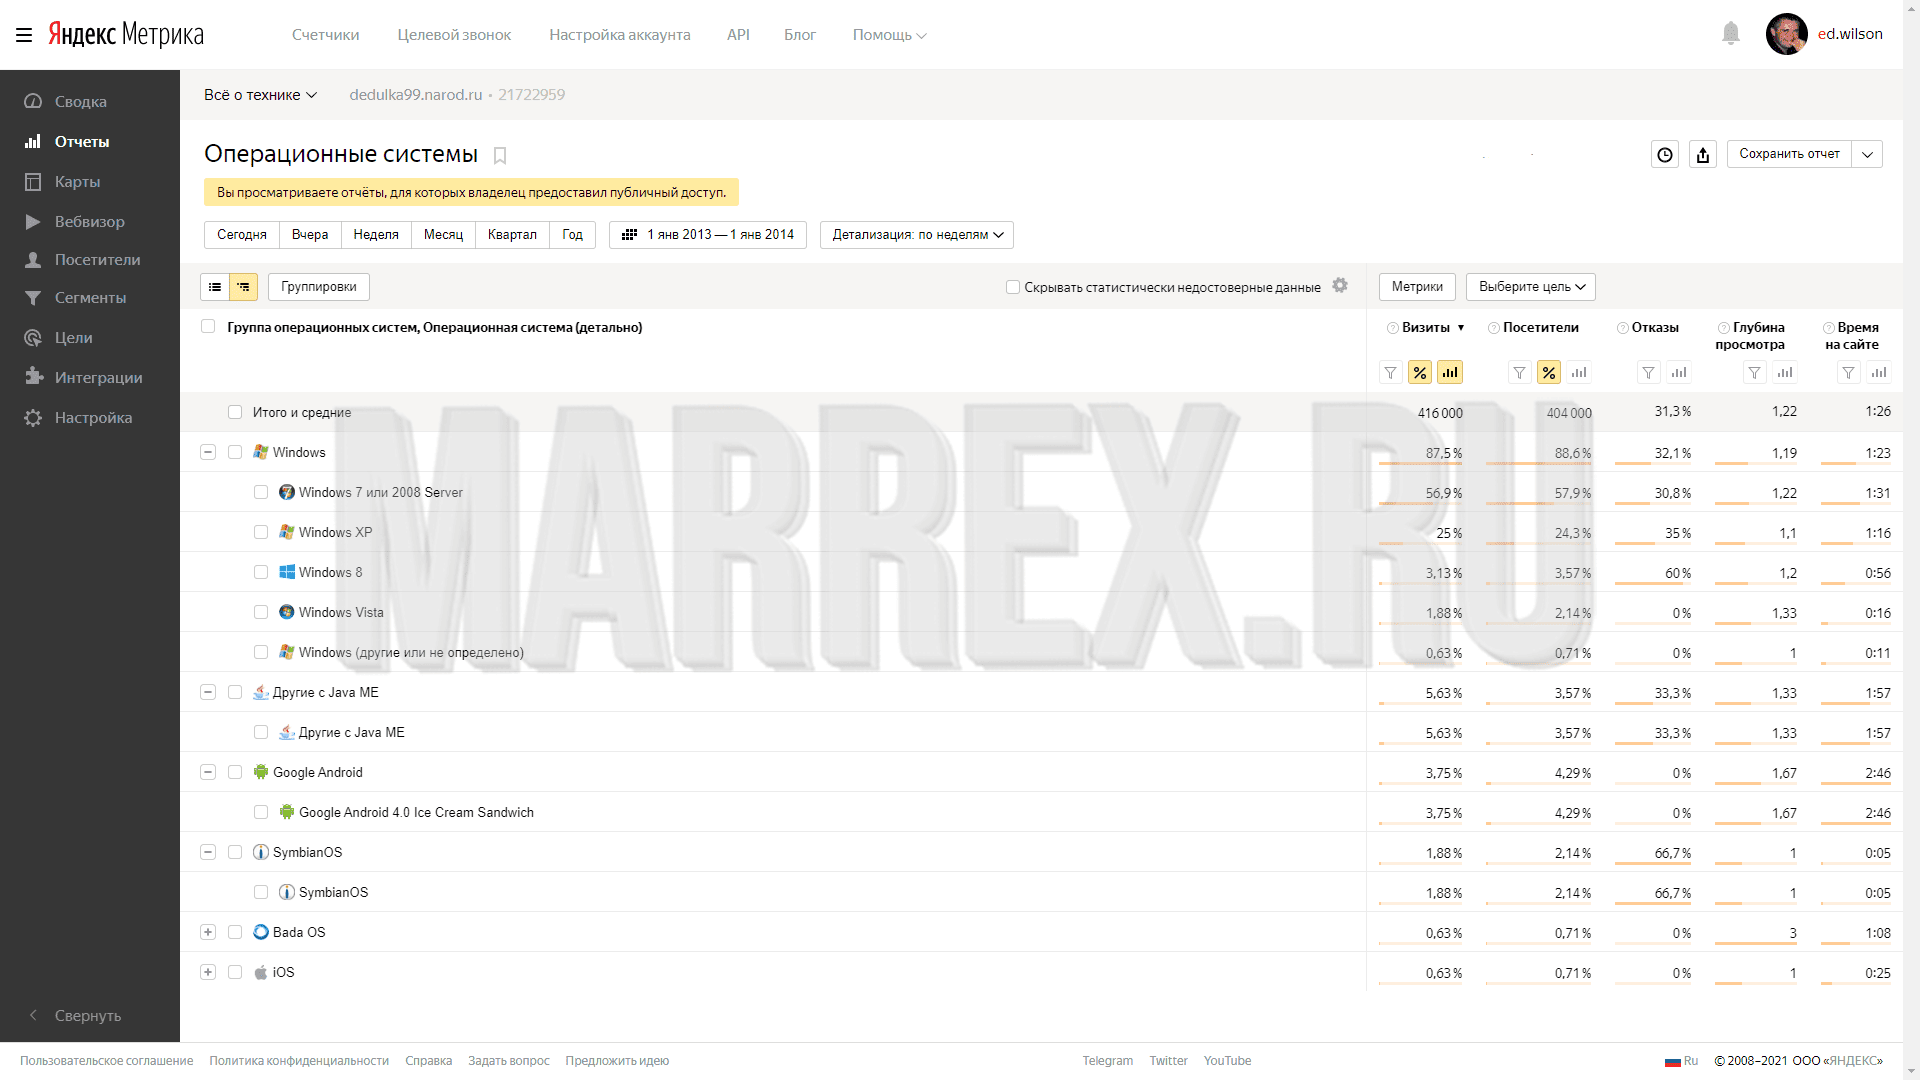Screen dimensions: 1920x1080
Task: Toggle chart for Время на сайте
Action: click(x=1880, y=373)
